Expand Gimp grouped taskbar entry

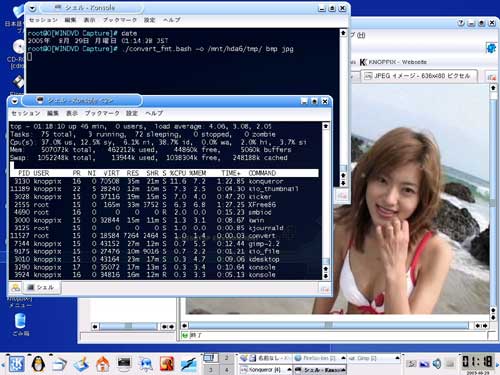point(373,358)
